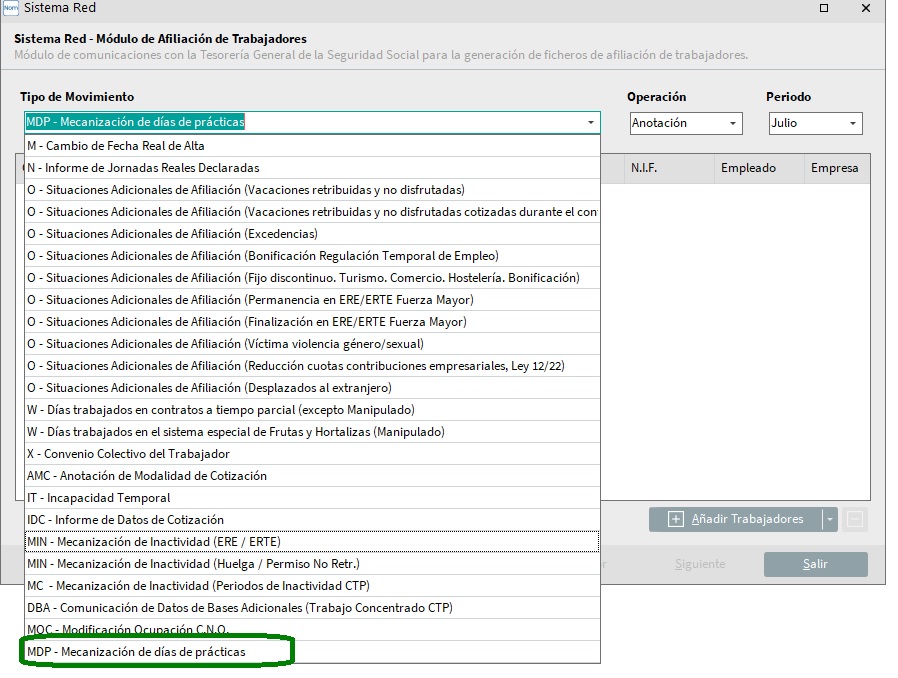Choose M - Cambio de Fecha Real de Alta
898x678 pixels.
[116, 146]
